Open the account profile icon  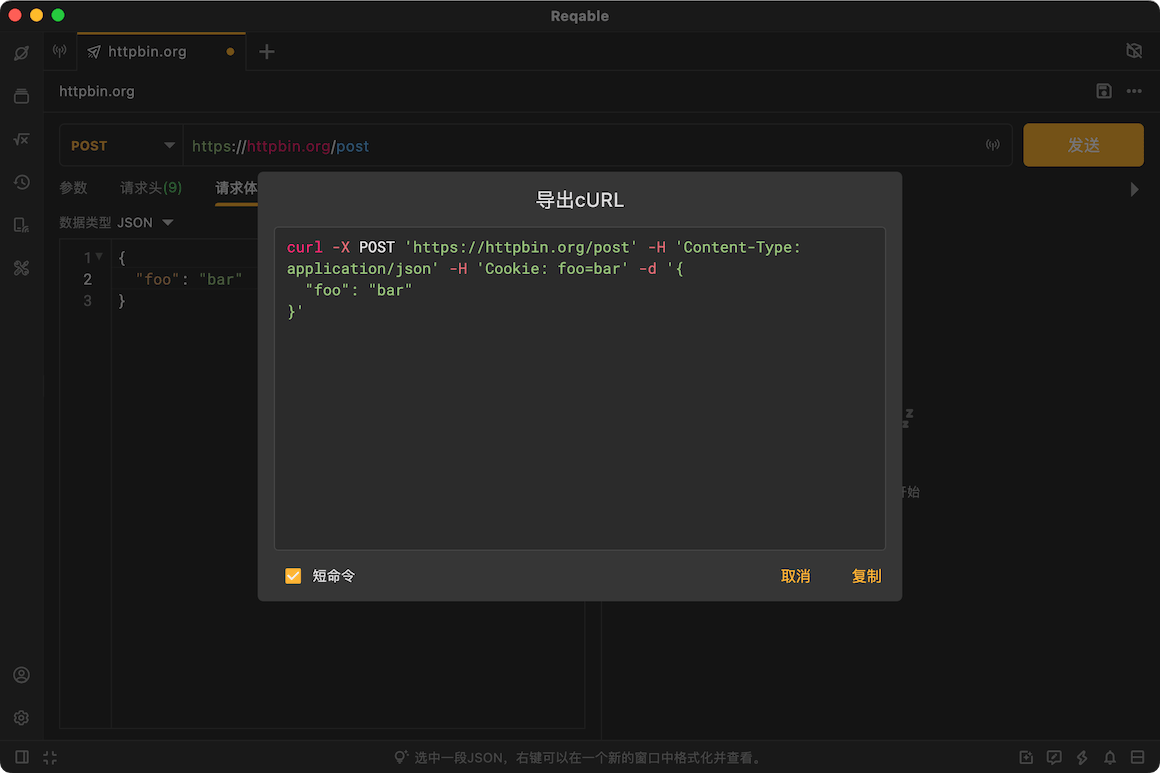pyautogui.click(x=21, y=675)
